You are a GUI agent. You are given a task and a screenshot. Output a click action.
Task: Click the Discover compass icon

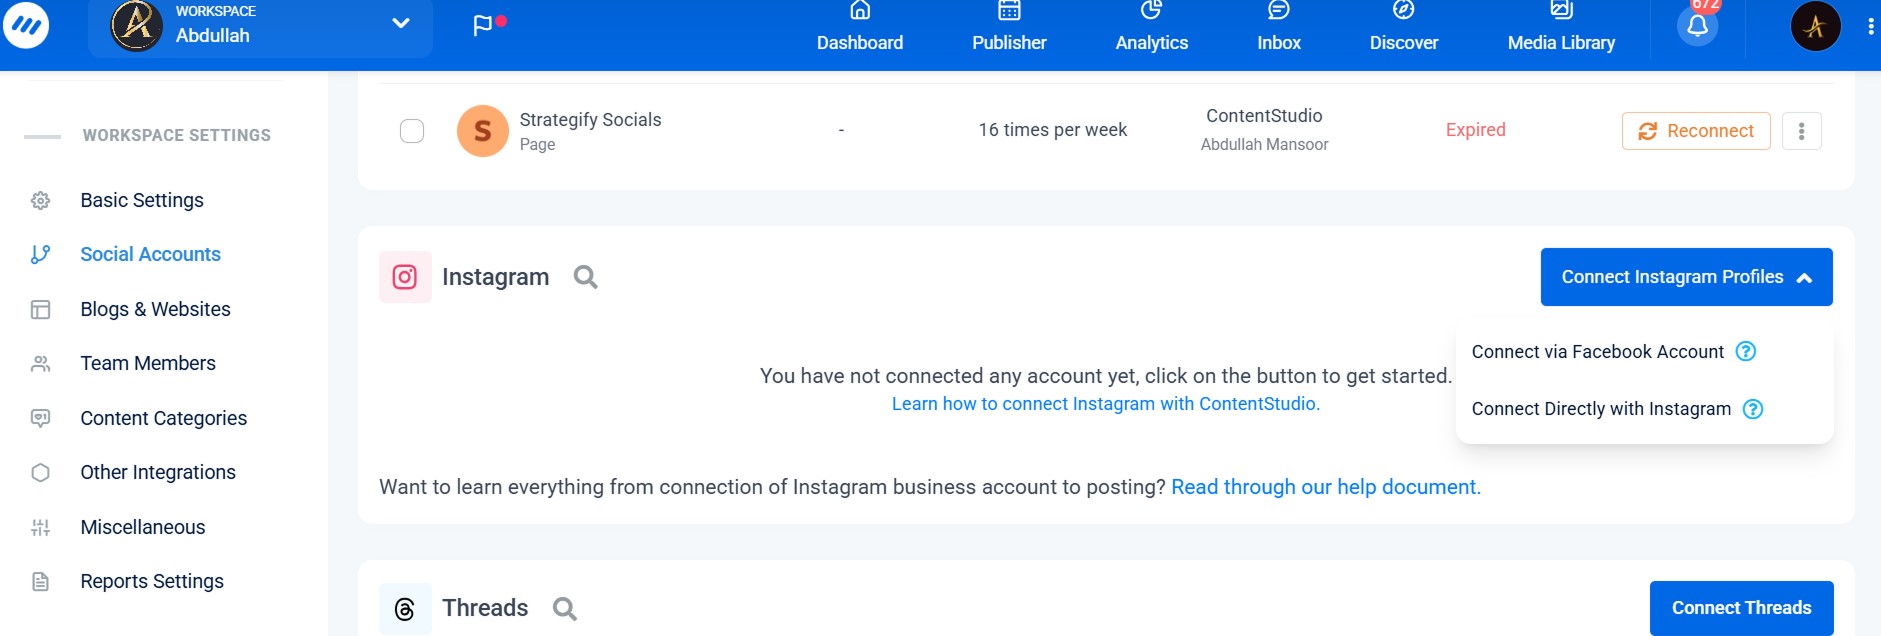point(1404,10)
